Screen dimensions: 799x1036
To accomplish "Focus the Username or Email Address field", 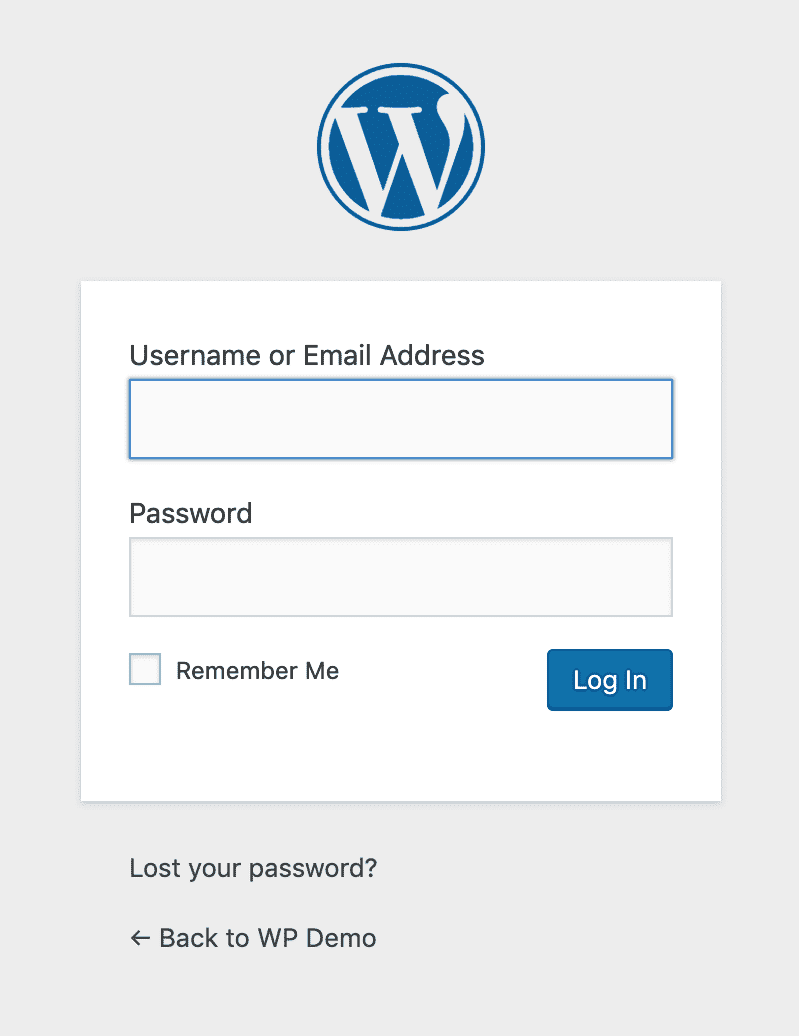I will (x=399, y=418).
